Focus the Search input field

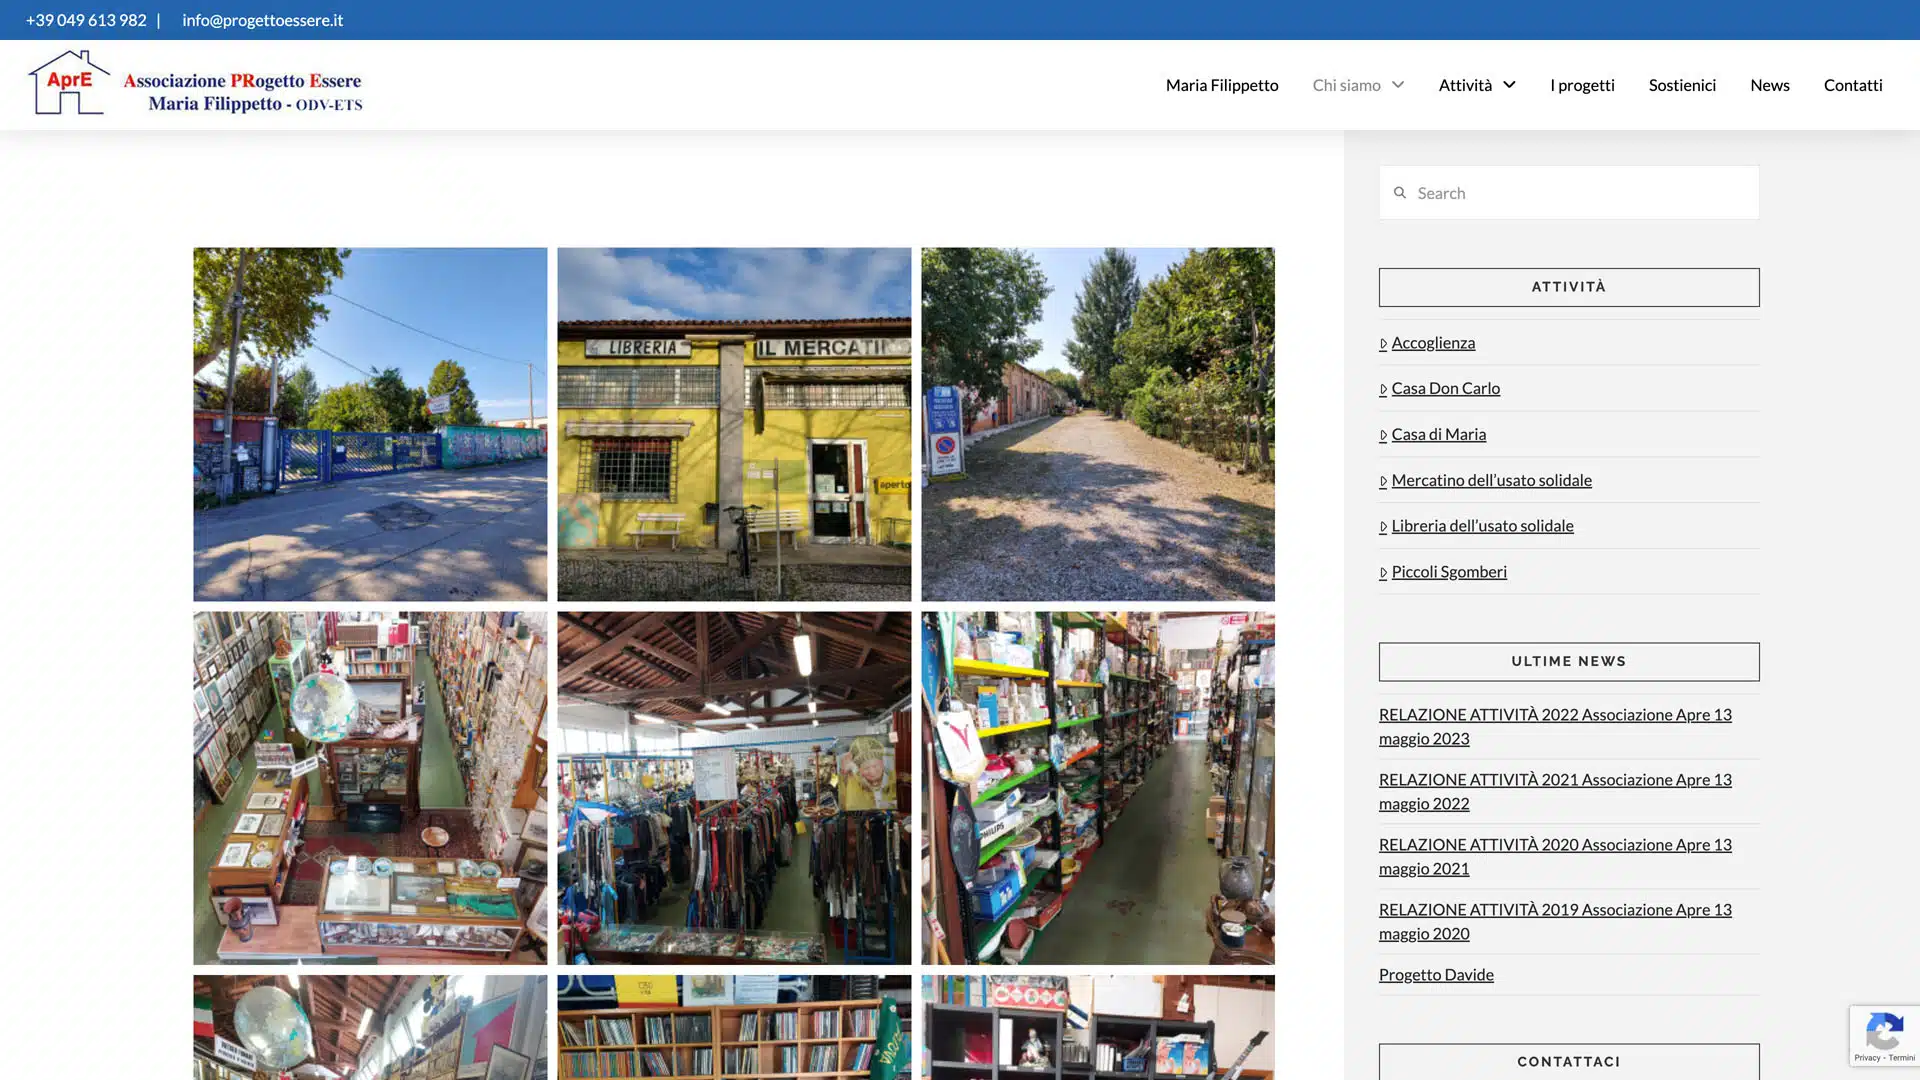(1569, 193)
